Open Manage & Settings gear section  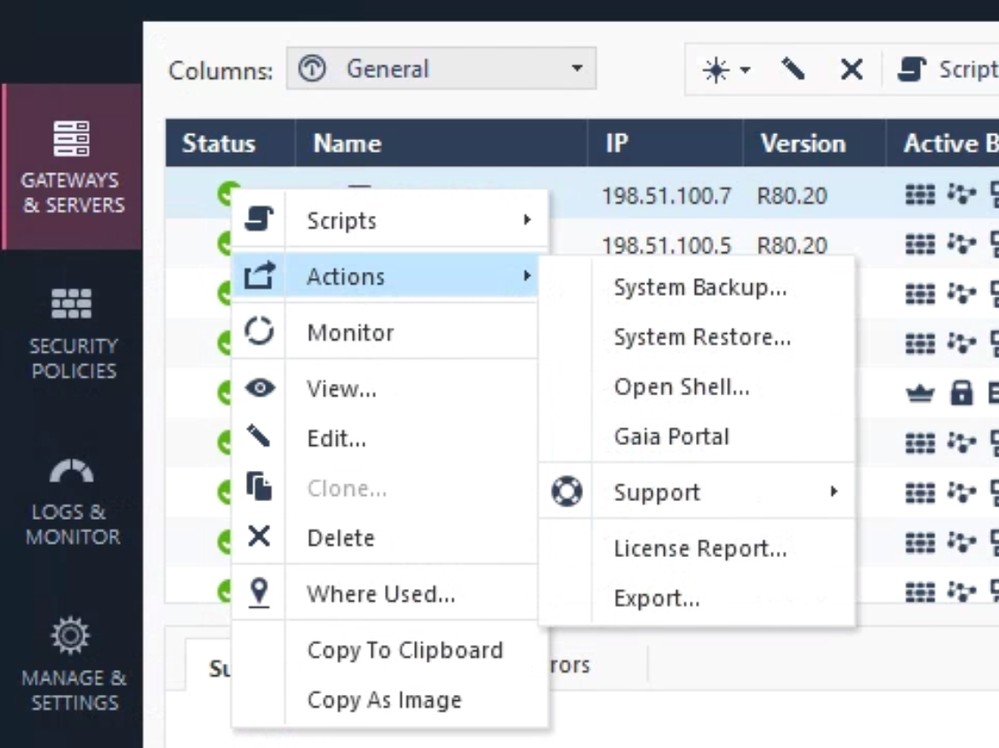pyautogui.click(x=73, y=664)
